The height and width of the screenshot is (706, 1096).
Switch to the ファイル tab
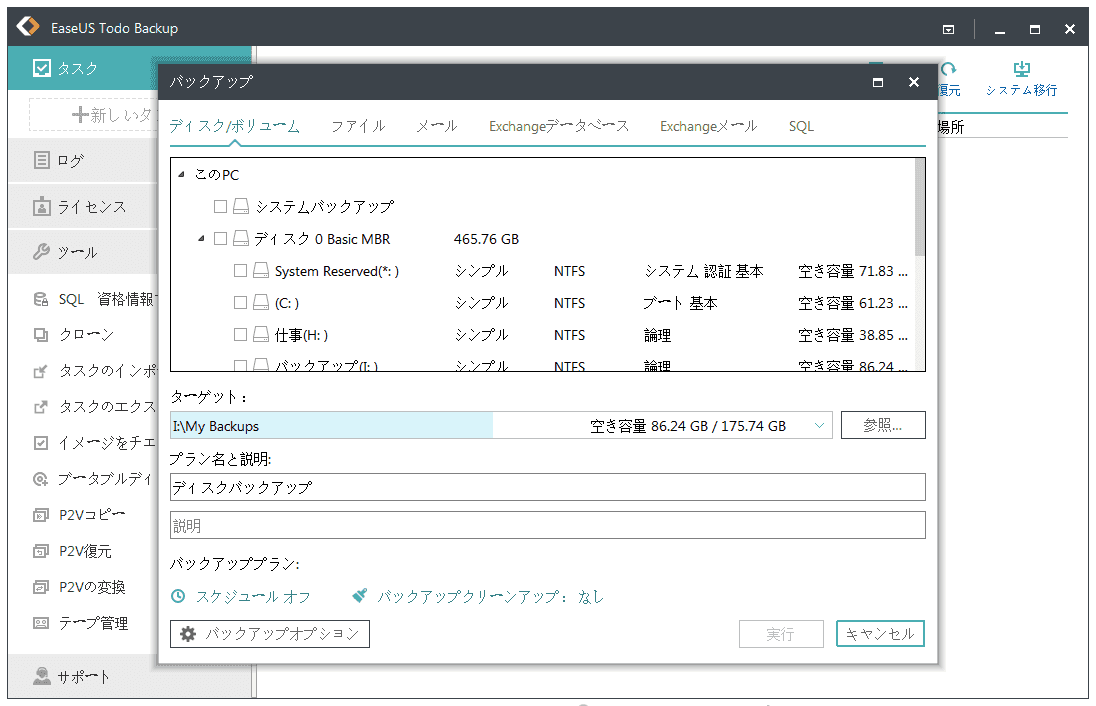(358, 126)
